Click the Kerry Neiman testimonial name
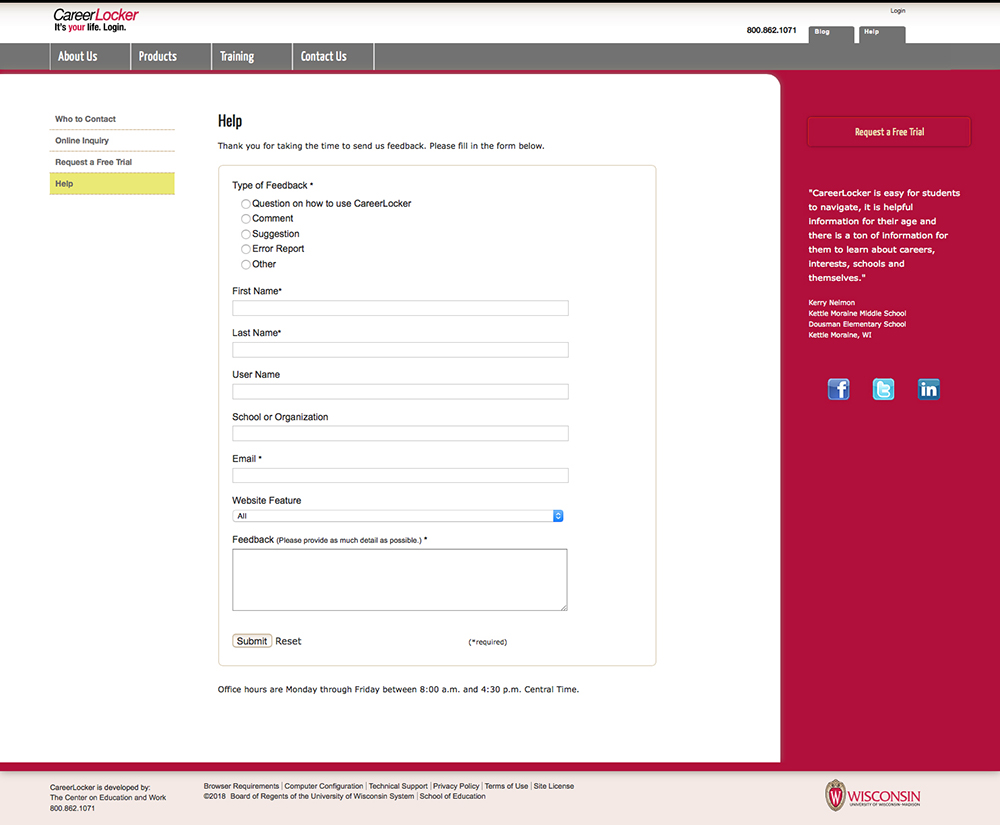 [832, 303]
